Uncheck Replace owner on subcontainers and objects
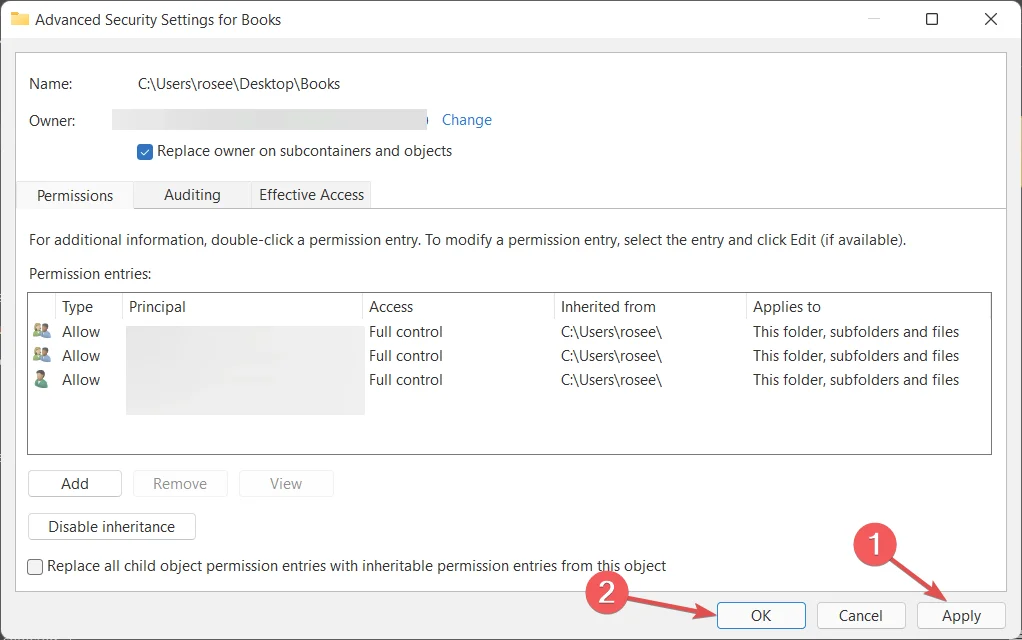Viewport: 1022px width, 640px height. coord(145,152)
